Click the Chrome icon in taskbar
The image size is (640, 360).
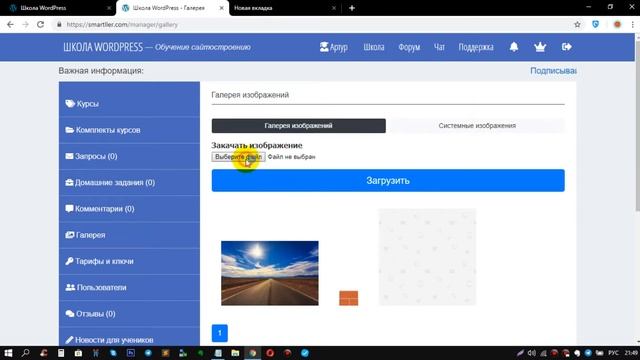click(x=253, y=353)
